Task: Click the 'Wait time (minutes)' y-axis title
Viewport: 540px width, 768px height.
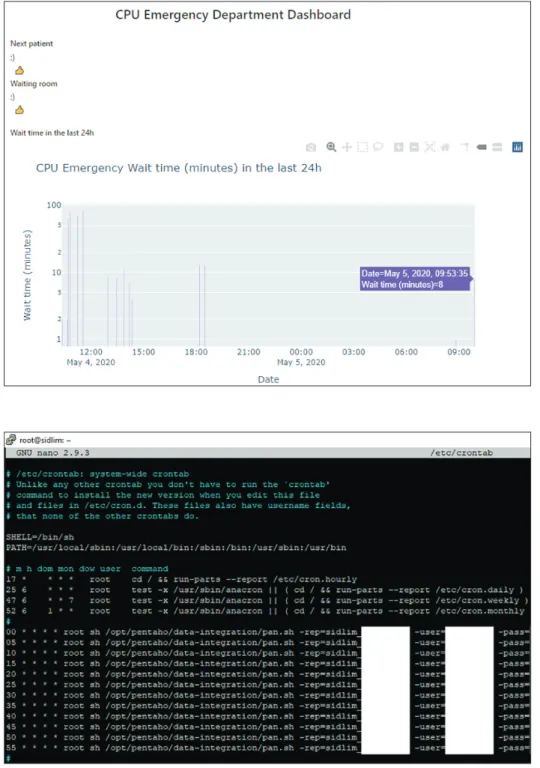Action: (27, 275)
